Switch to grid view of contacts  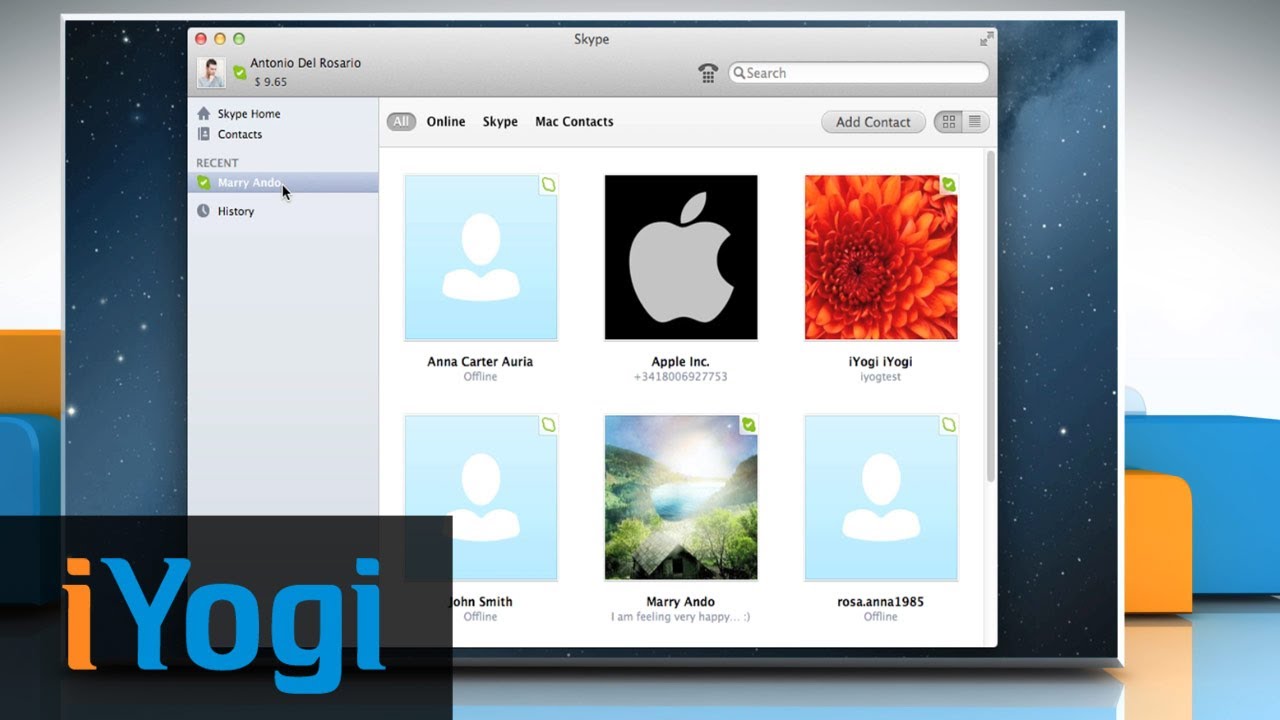(948, 122)
